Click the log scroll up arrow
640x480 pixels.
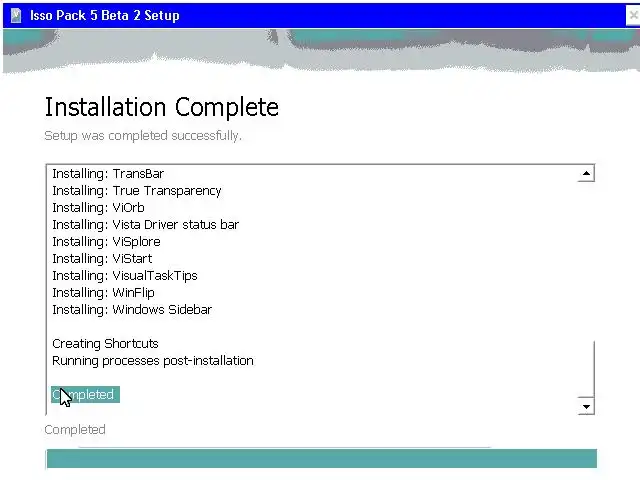tap(586, 173)
